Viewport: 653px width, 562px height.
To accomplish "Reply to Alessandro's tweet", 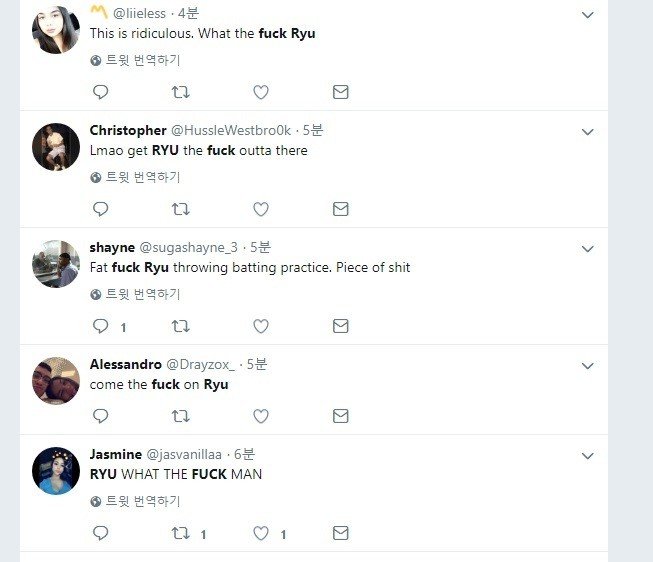I will pos(100,415).
